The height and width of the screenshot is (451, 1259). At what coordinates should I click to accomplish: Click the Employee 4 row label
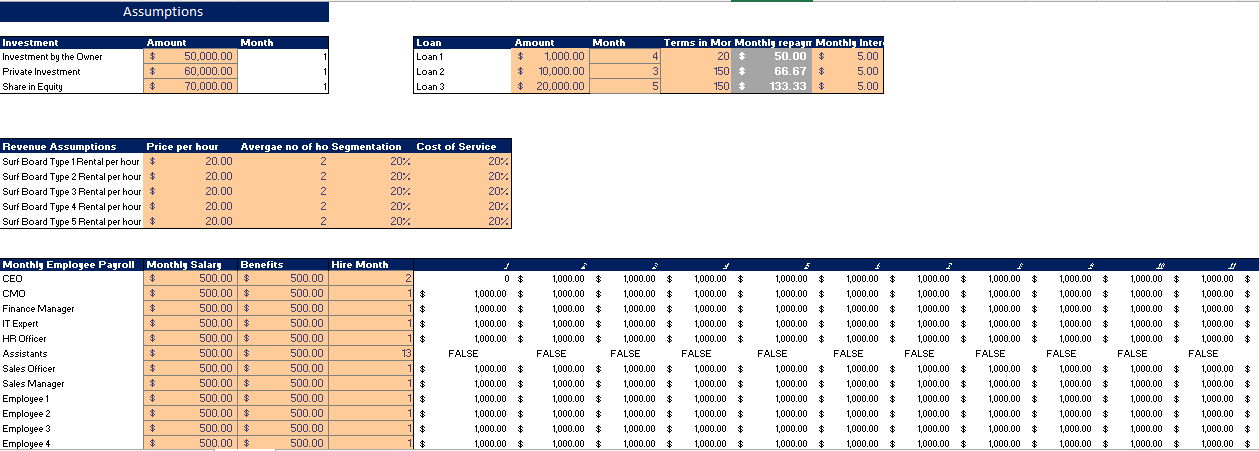tap(72, 443)
